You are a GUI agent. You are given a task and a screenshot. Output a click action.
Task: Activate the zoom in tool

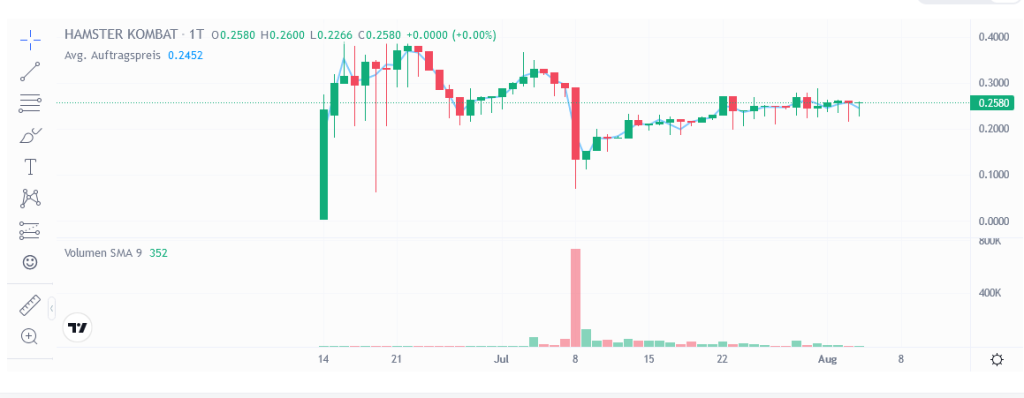coord(30,337)
